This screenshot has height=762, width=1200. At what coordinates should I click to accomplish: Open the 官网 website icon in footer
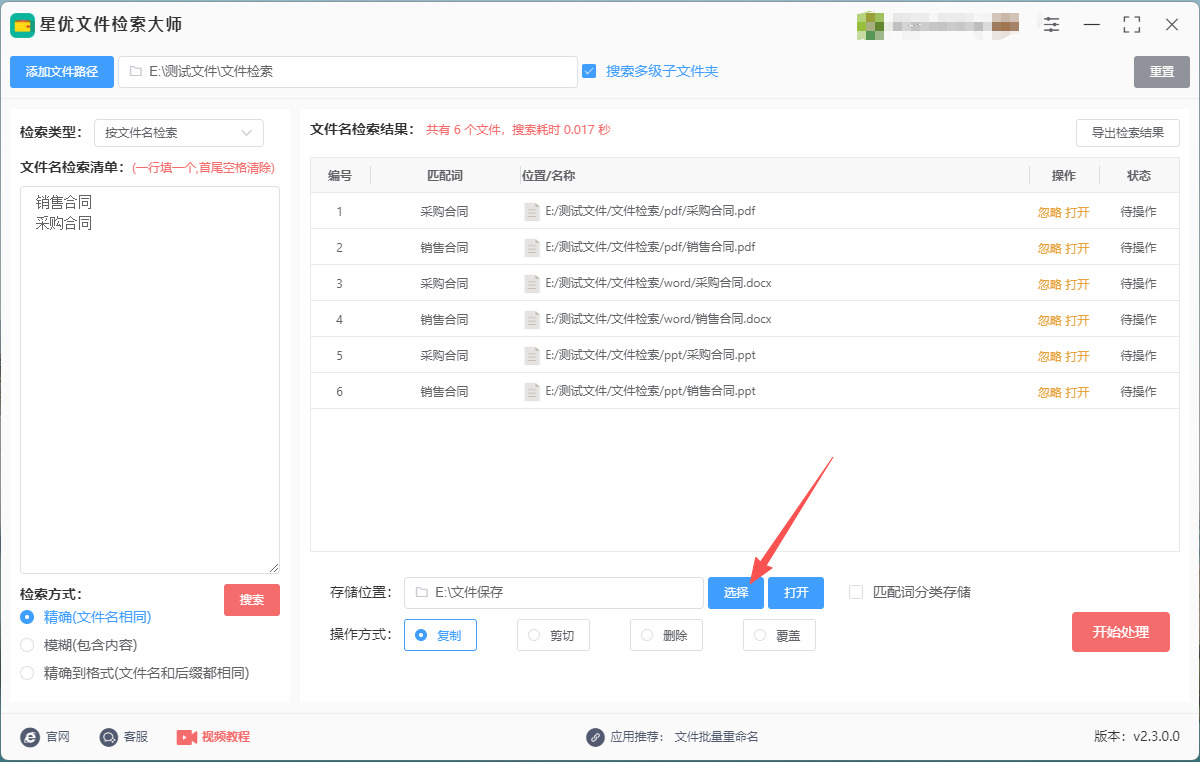click(x=30, y=737)
